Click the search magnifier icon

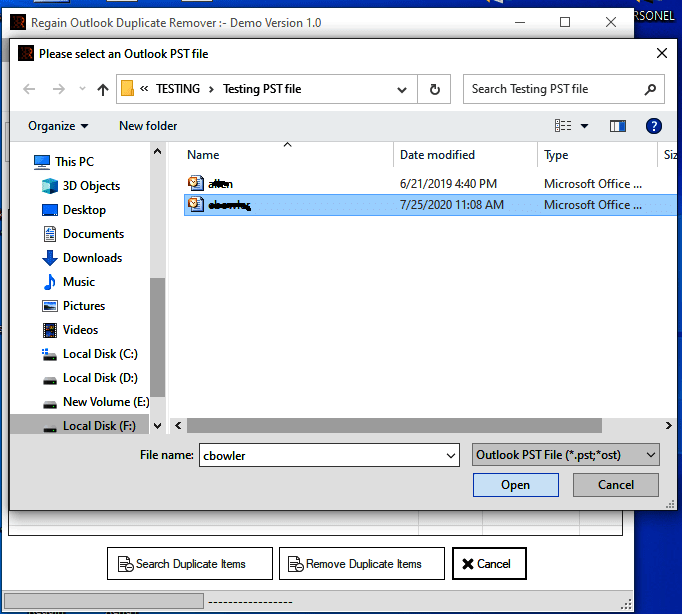(650, 89)
